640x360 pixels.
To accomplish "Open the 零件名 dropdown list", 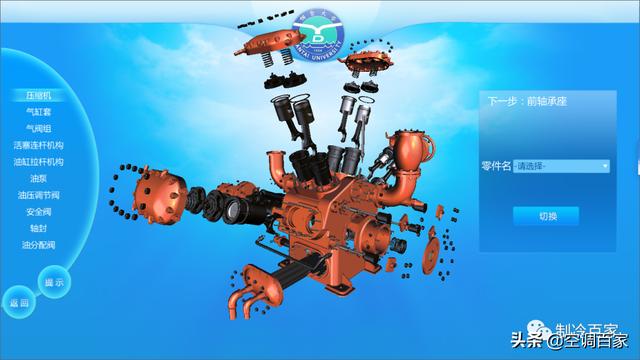I will tap(561, 166).
